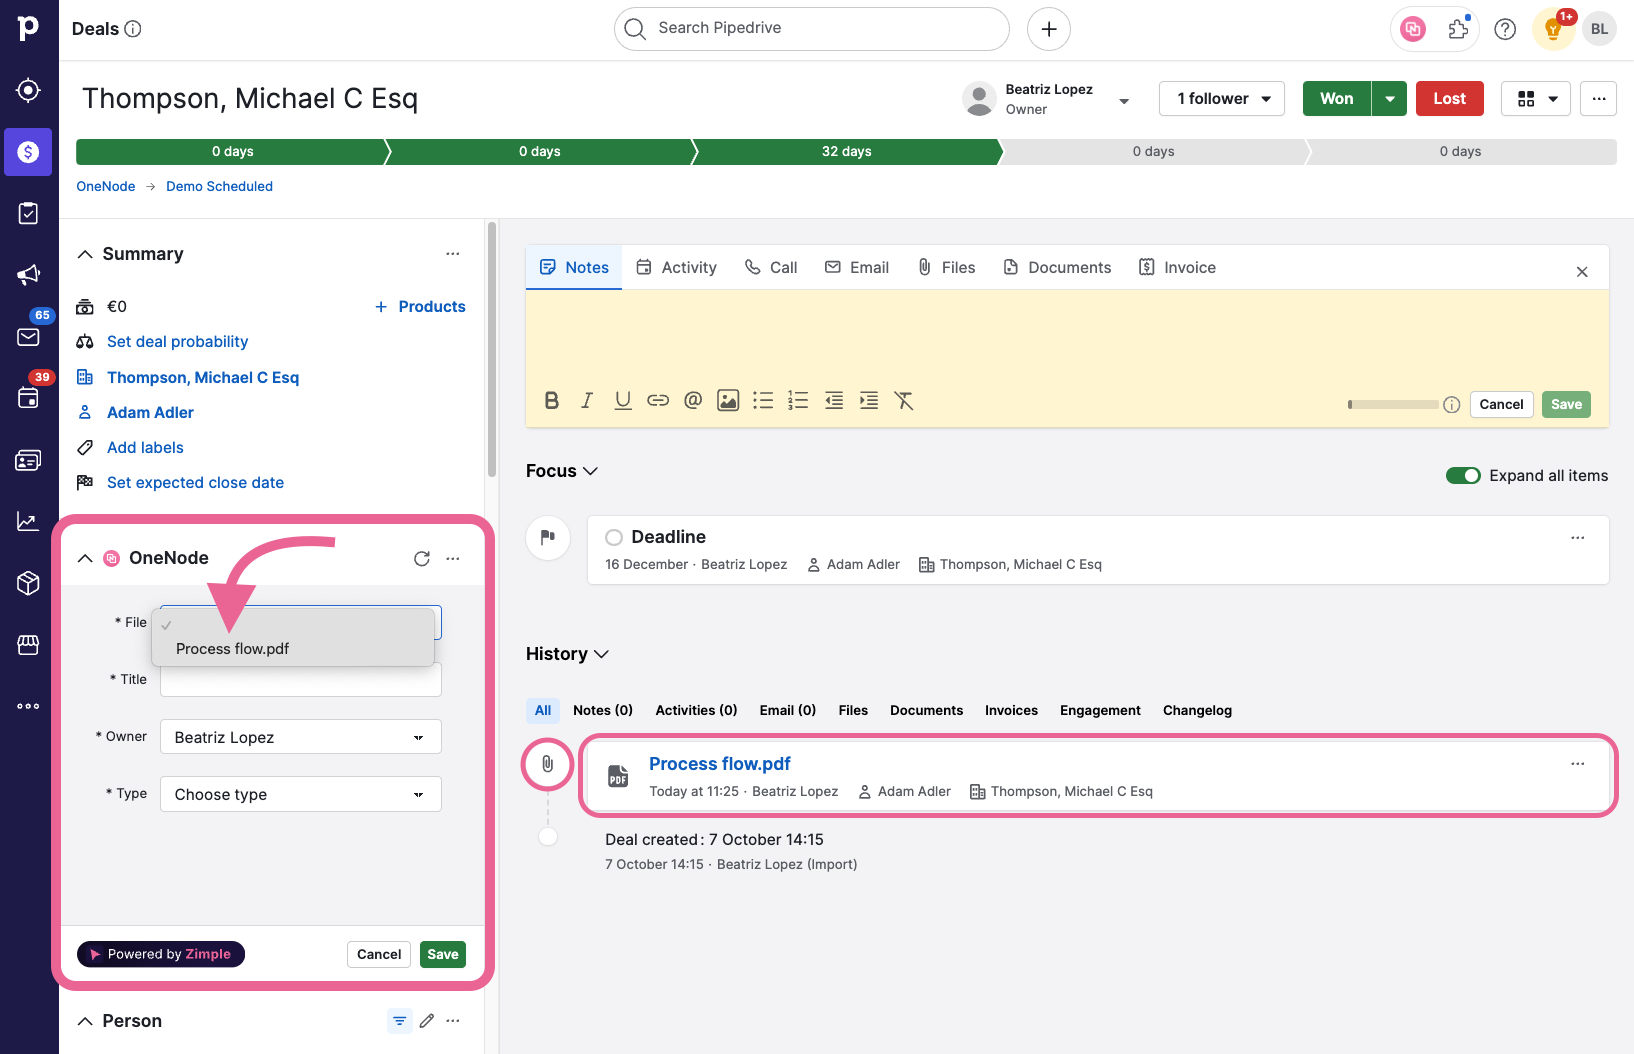The height and width of the screenshot is (1054, 1634).
Task: Click Deals info icon next to title
Action: (133, 29)
